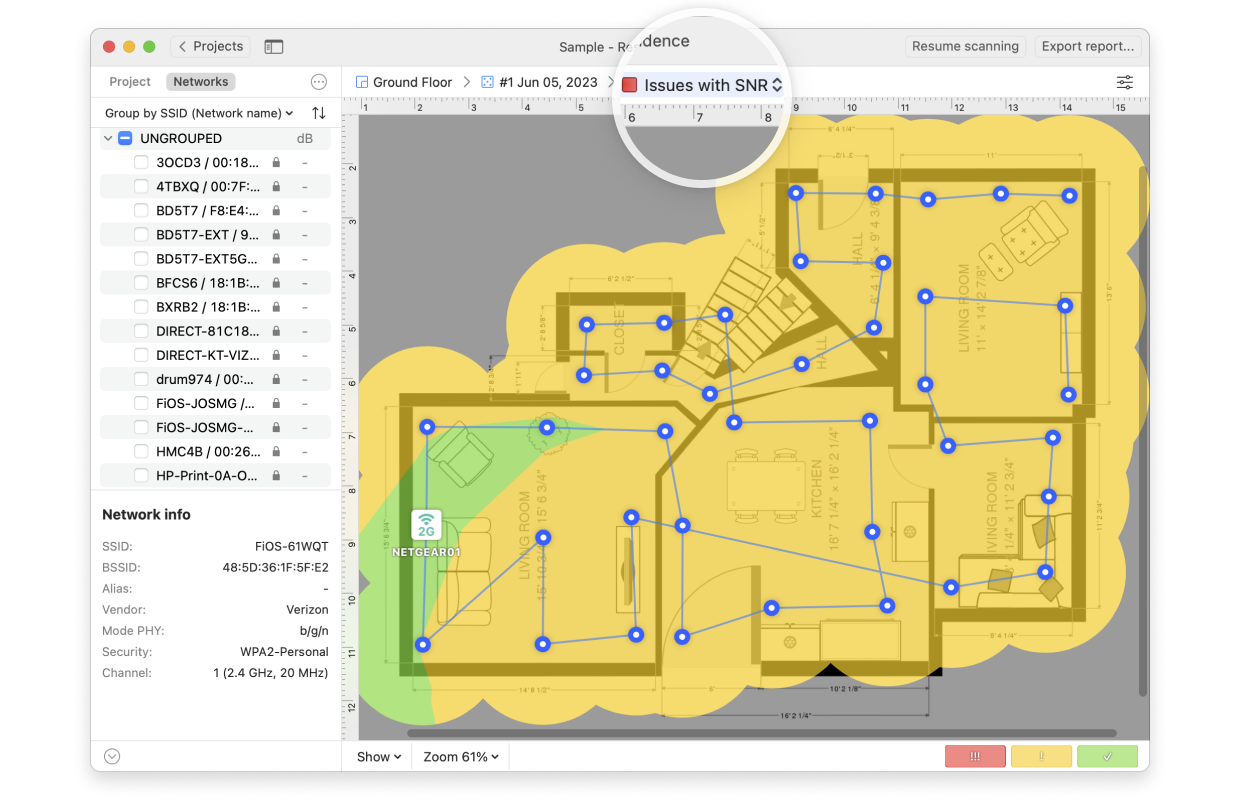Click the sort order arrows icon
This screenshot has width=1240, height=800.
(x=319, y=113)
